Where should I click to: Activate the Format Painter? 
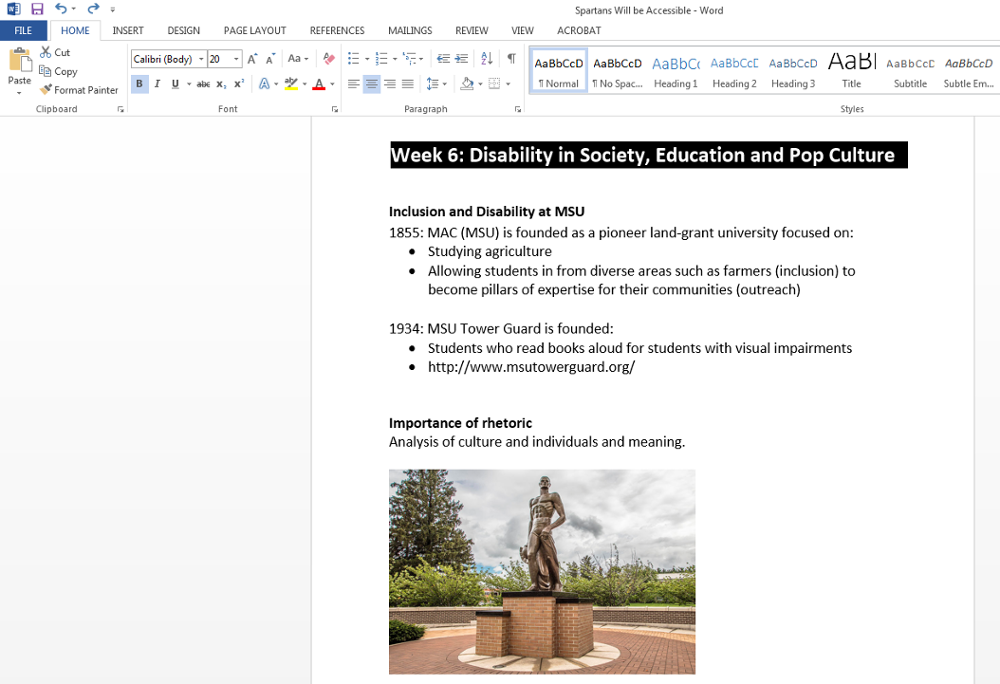(79, 90)
